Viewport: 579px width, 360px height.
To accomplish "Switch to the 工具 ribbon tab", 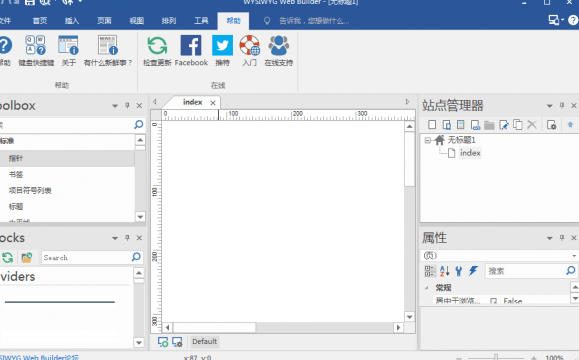I will (x=201, y=21).
